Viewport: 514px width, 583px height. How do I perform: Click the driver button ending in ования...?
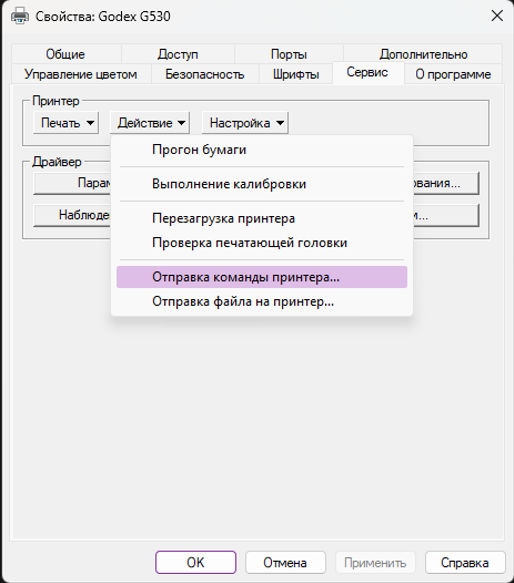(446, 183)
